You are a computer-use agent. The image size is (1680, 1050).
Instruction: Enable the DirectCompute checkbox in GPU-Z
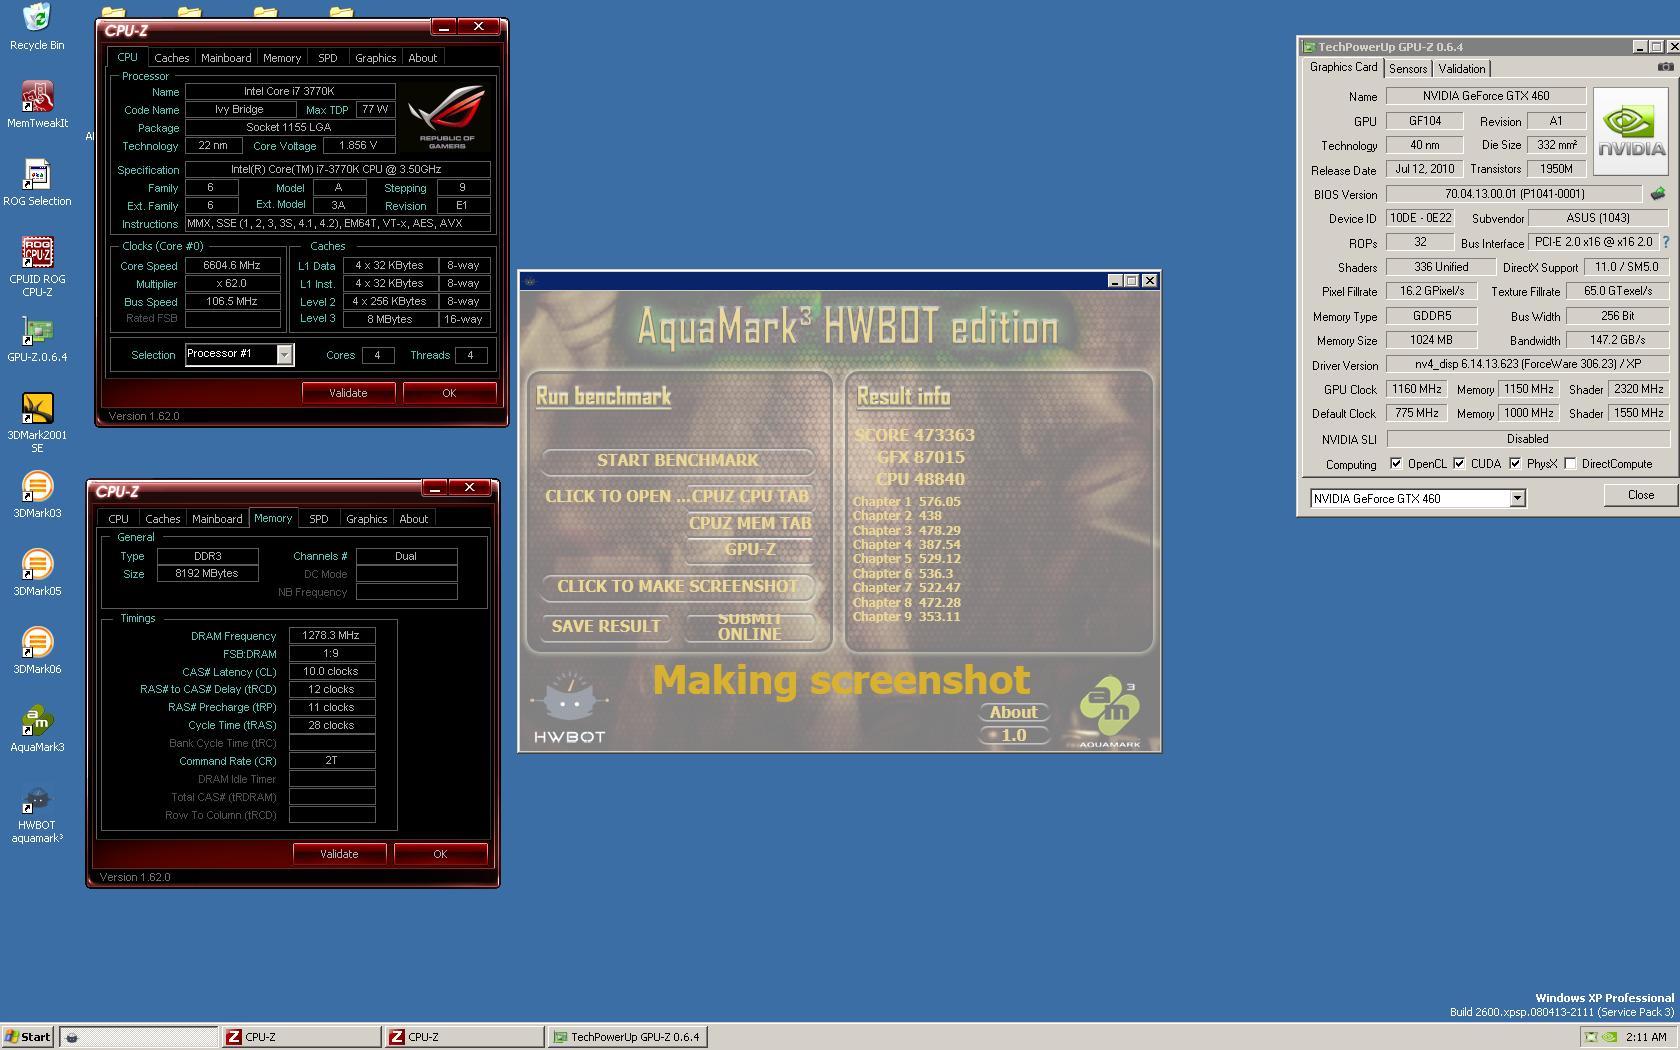1570,464
